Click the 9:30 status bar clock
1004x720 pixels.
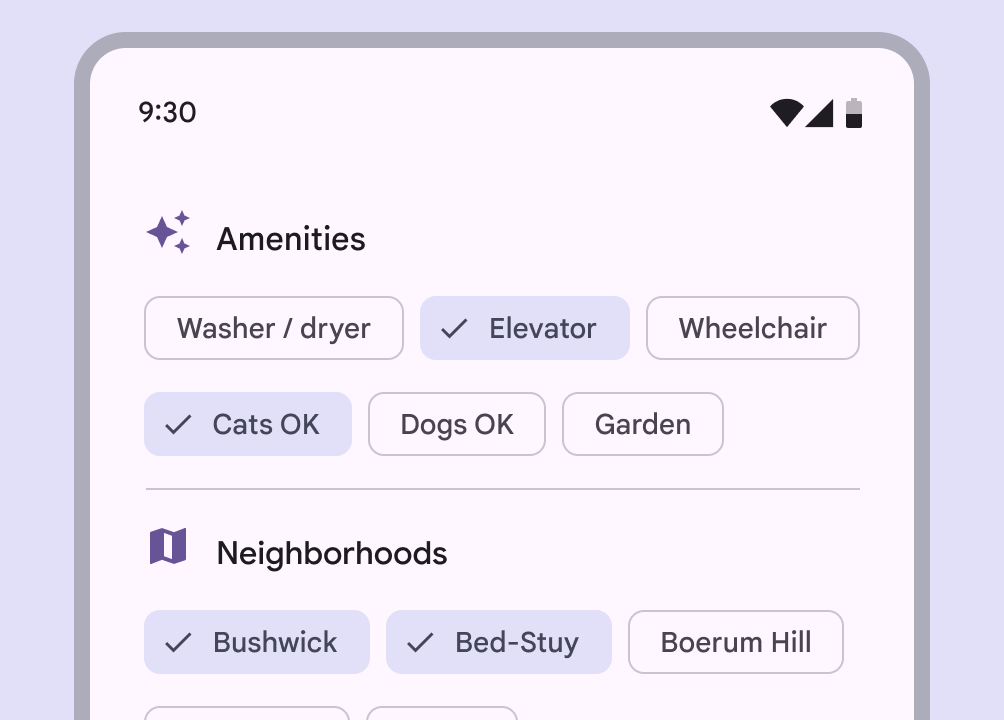pyautogui.click(x=167, y=112)
